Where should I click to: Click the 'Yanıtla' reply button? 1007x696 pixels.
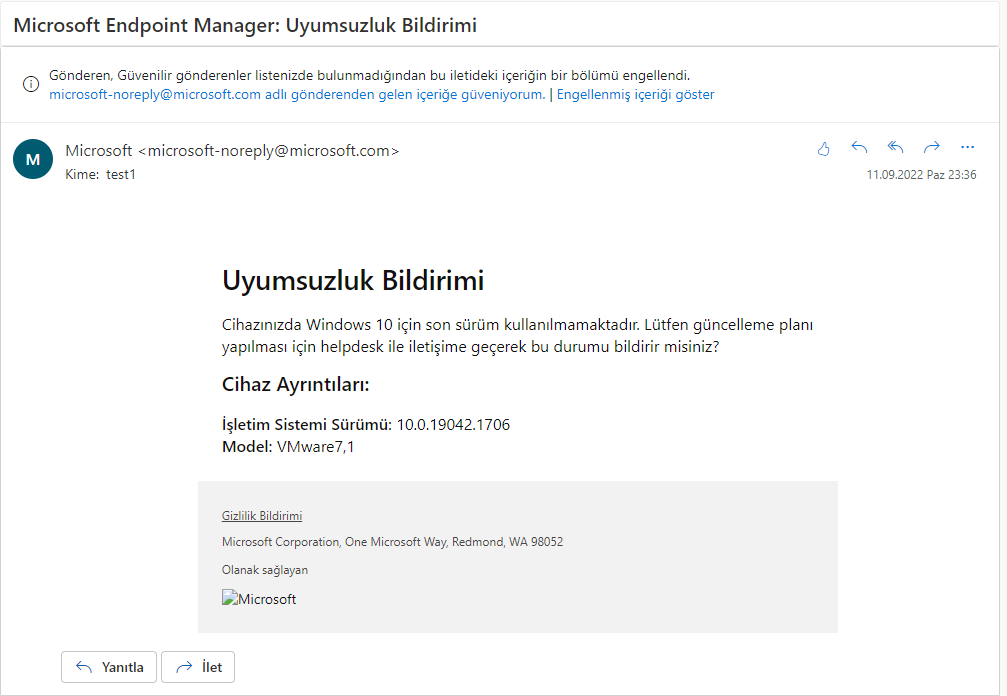coord(109,667)
